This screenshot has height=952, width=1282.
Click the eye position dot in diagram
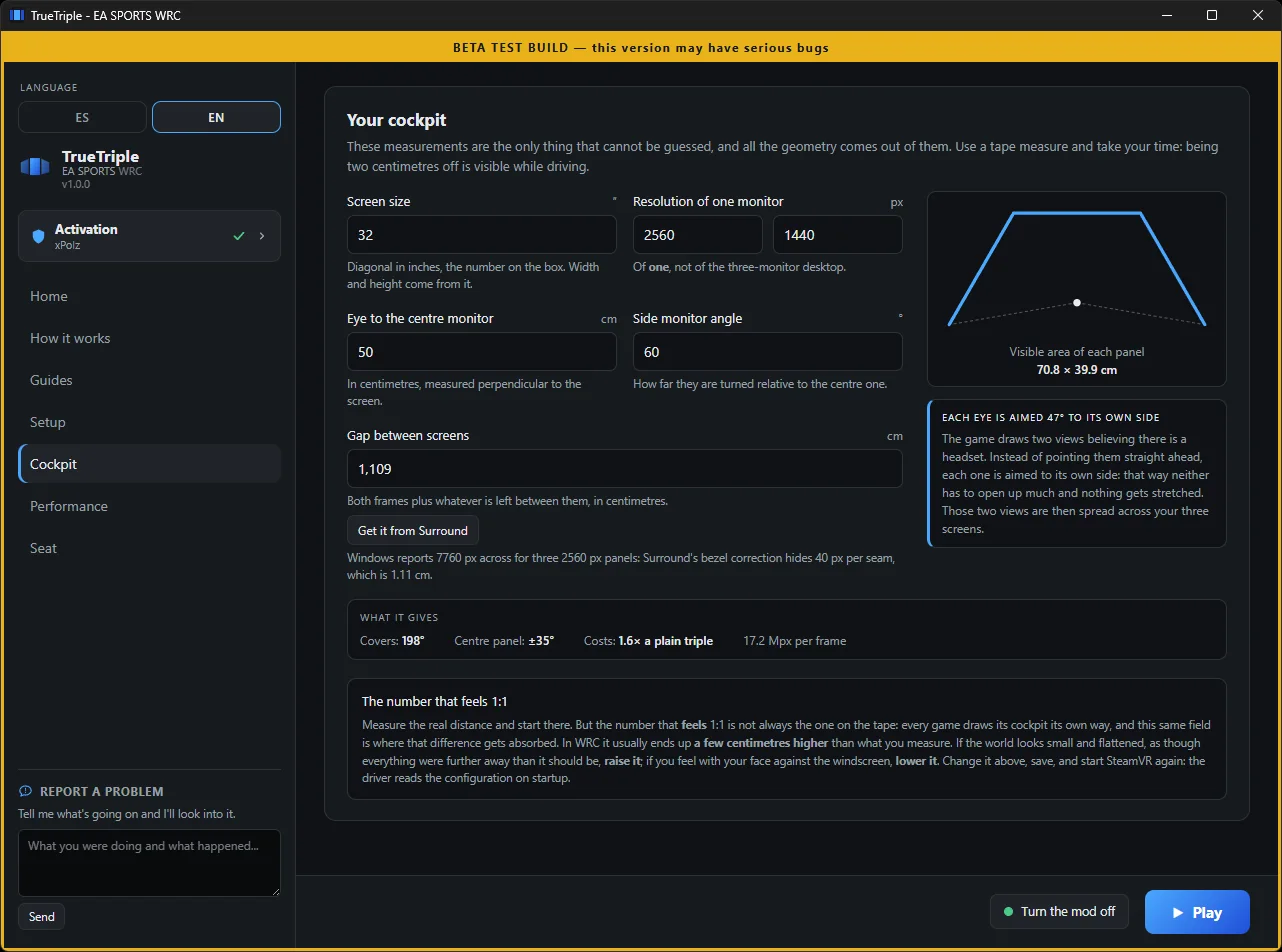[x=1077, y=302]
